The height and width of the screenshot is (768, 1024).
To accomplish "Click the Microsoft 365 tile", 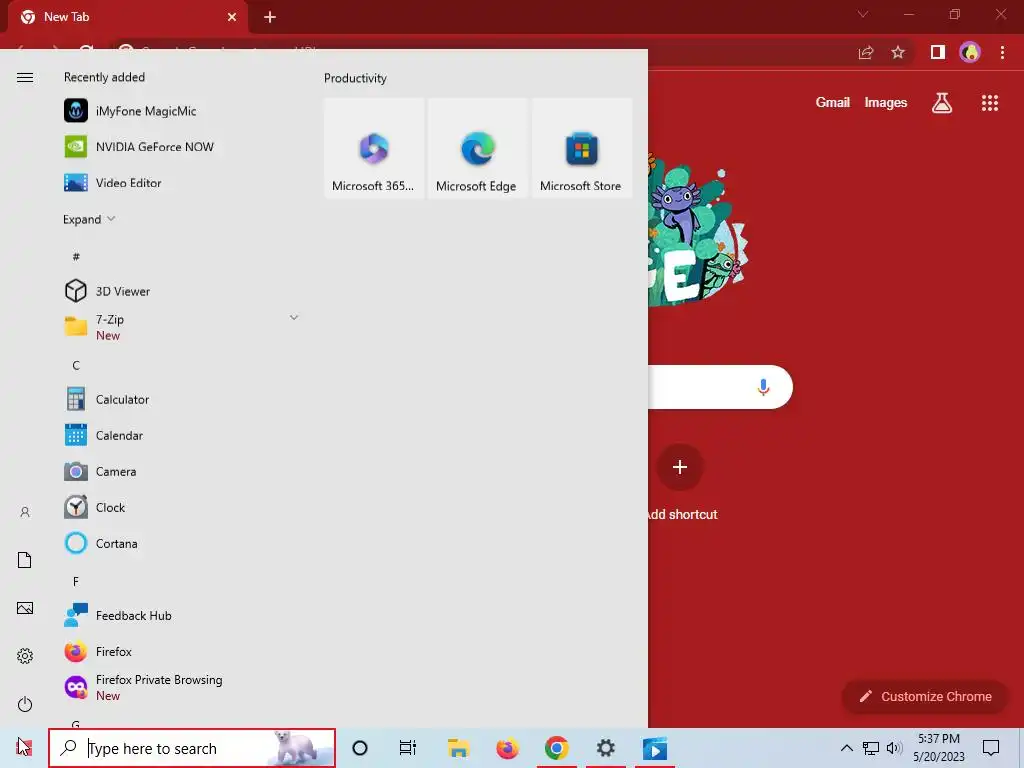I will coord(374,148).
